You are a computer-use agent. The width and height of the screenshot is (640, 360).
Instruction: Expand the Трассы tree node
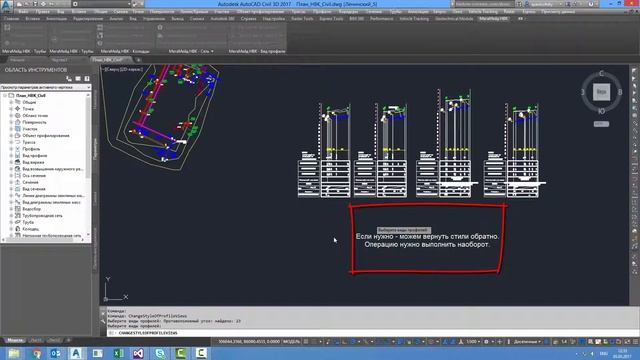11,142
